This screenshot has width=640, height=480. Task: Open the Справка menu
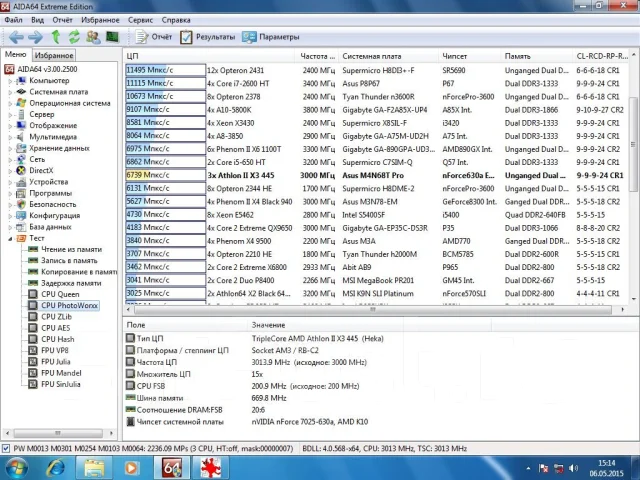176,20
